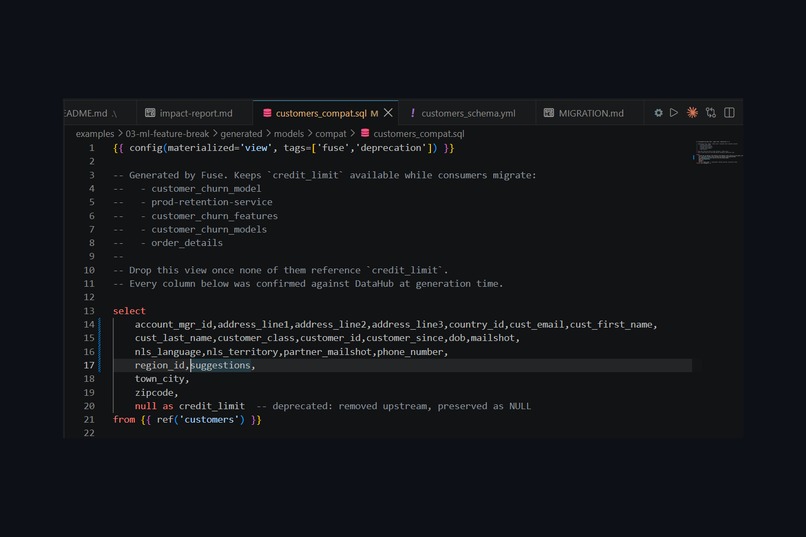806x537 pixels.
Task: Click the markdown icon on impact-report.md tab
Action: (x=150, y=113)
